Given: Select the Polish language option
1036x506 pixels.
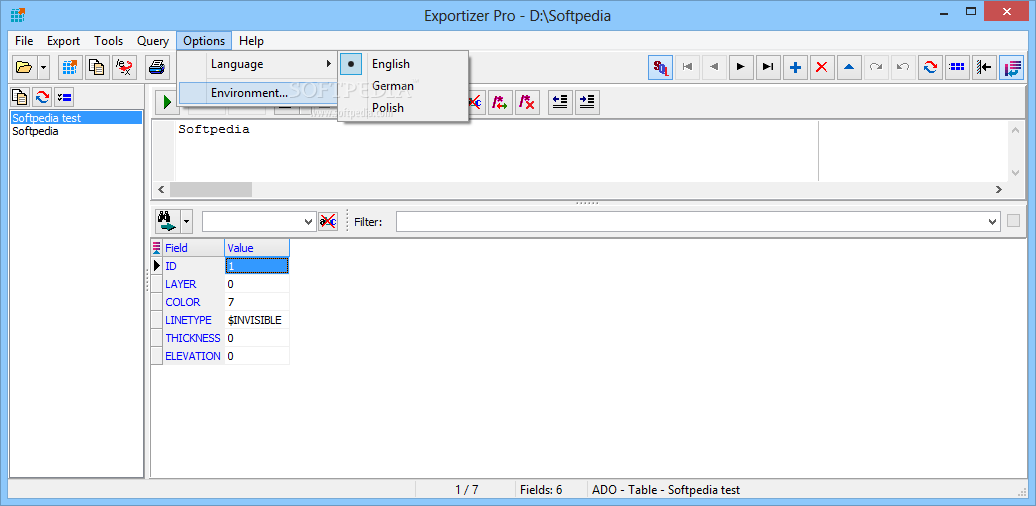Looking at the screenshot, I should point(404,108).
